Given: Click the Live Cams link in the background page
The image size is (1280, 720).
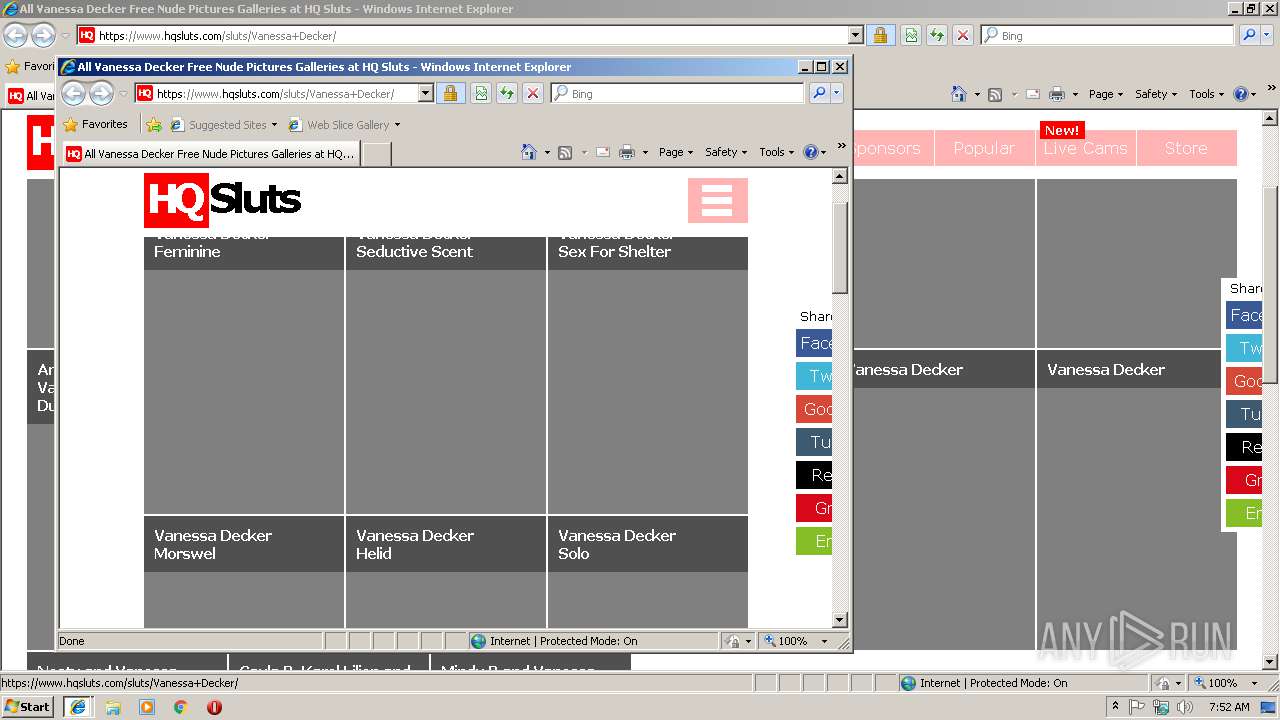Looking at the screenshot, I should pyautogui.click(x=1085, y=148).
